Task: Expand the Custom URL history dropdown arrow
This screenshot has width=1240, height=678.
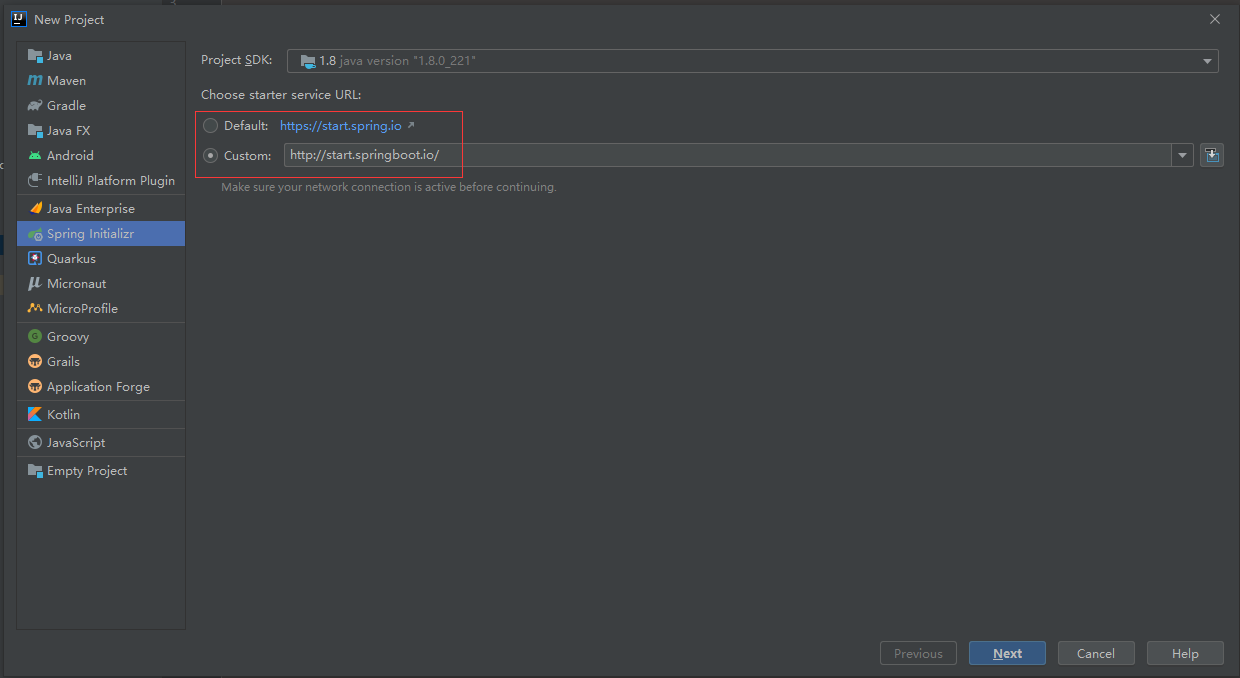Action: (x=1183, y=155)
